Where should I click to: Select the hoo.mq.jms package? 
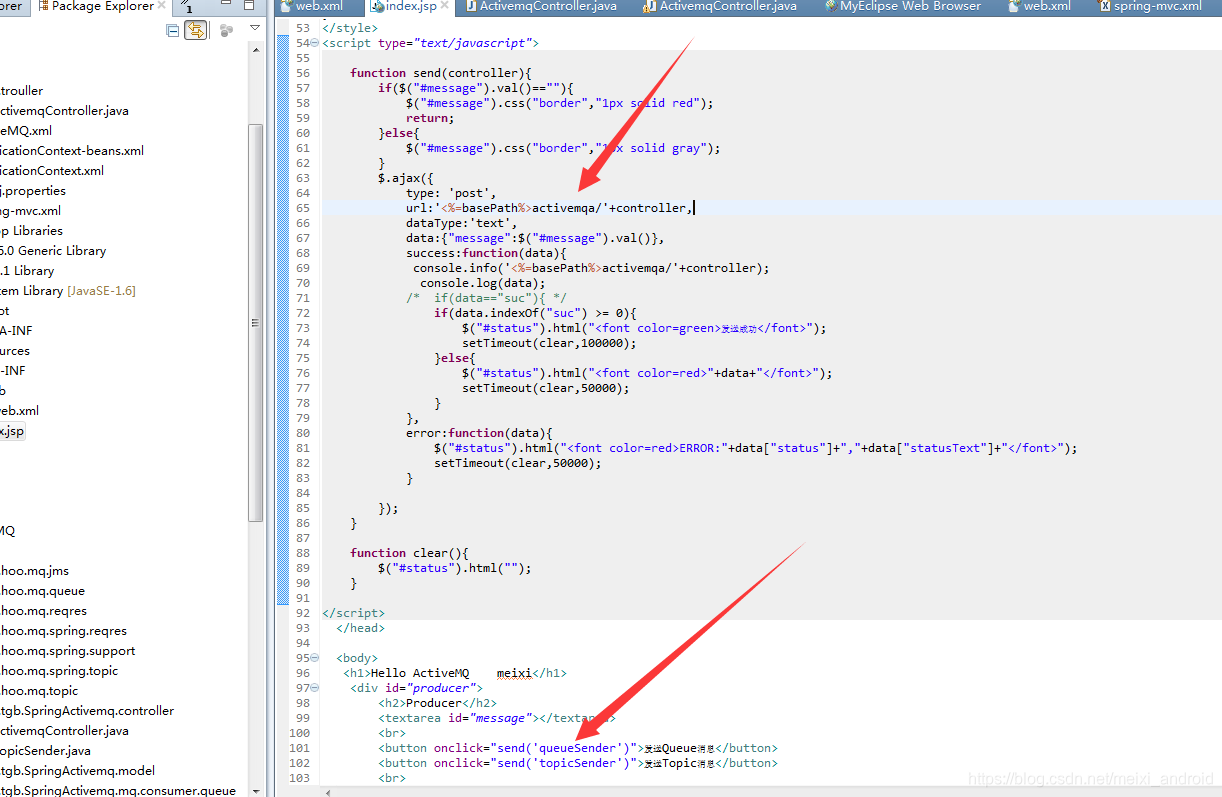coord(35,570)
